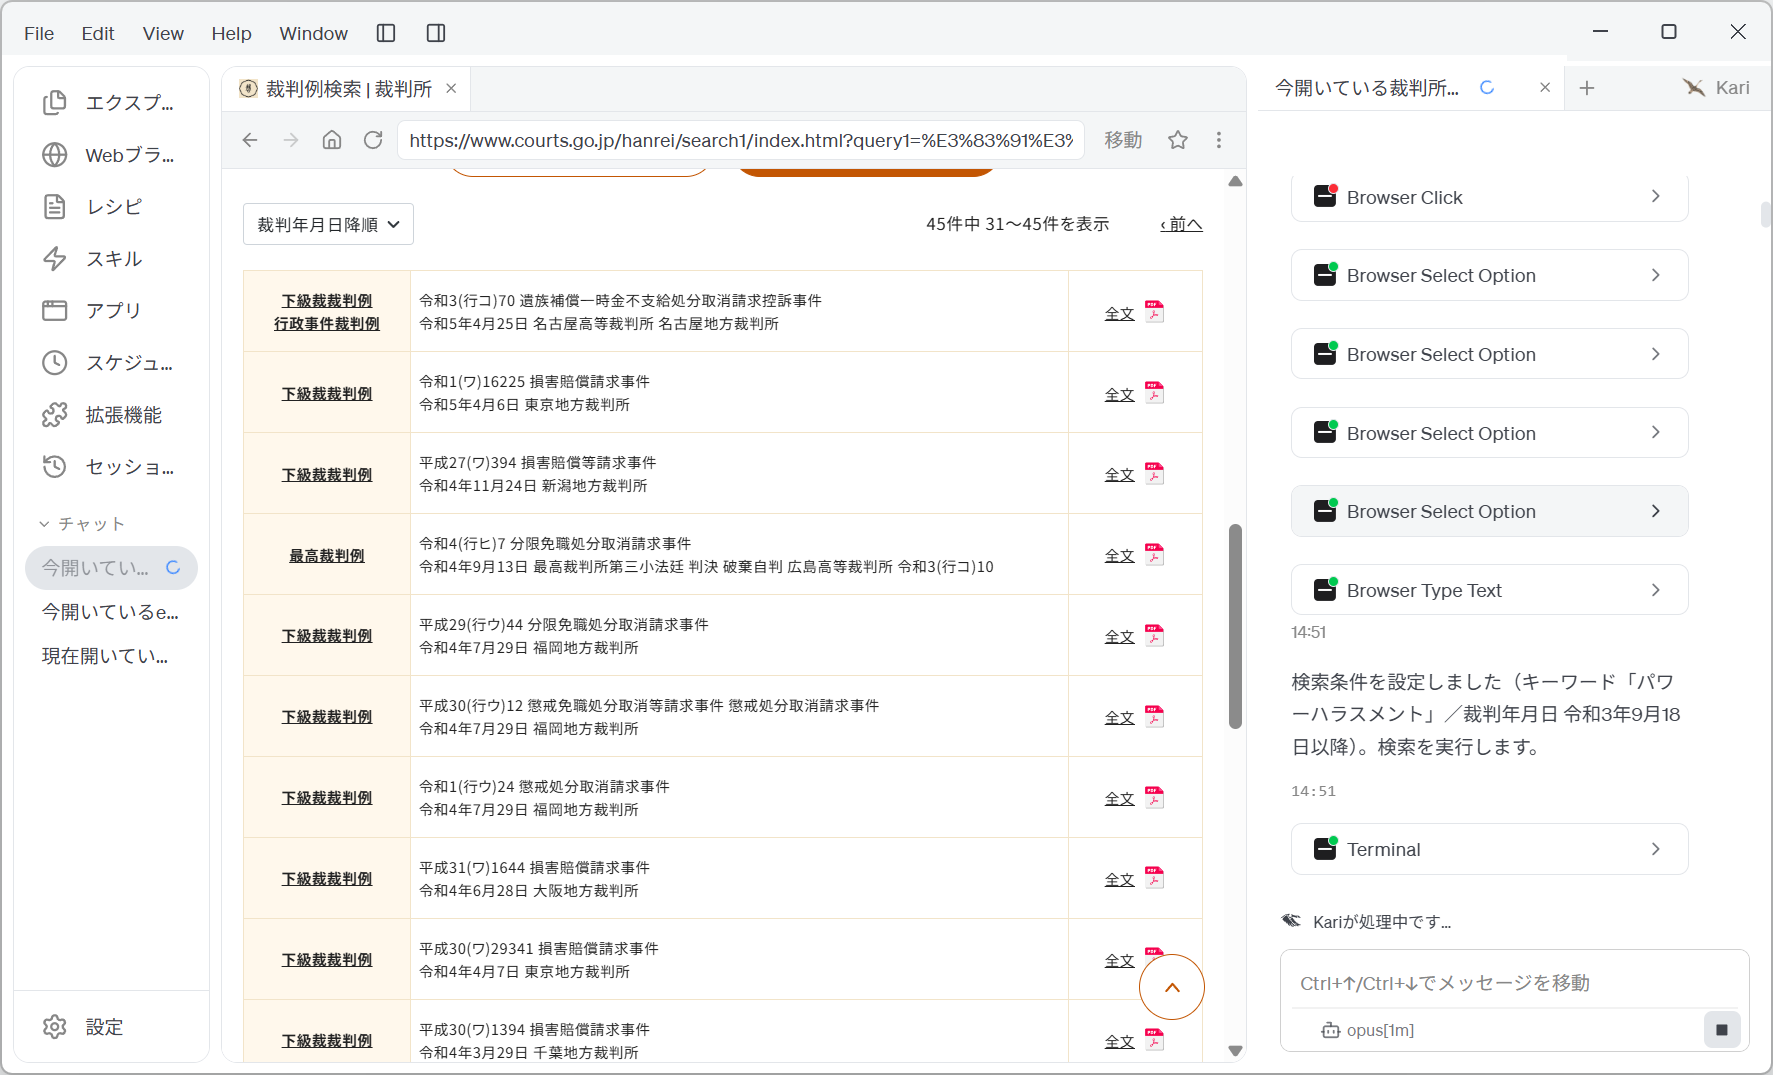The image size is (1773, 1075).
Task: Collapse the チャット section
Action: click(x=81, y=524)
